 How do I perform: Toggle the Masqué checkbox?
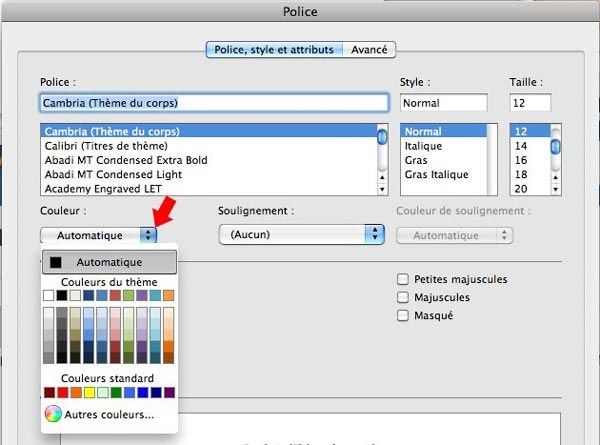(x=404, y=316)
